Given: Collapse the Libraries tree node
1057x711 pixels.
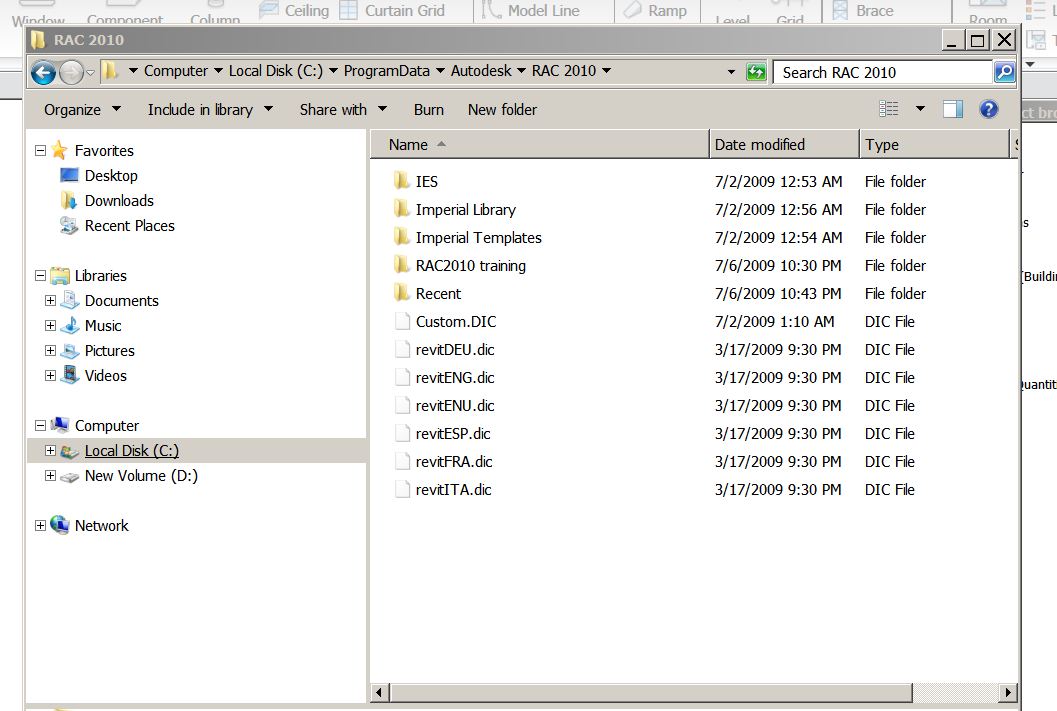Looking at the screenshot, I should tap(40, 275).
